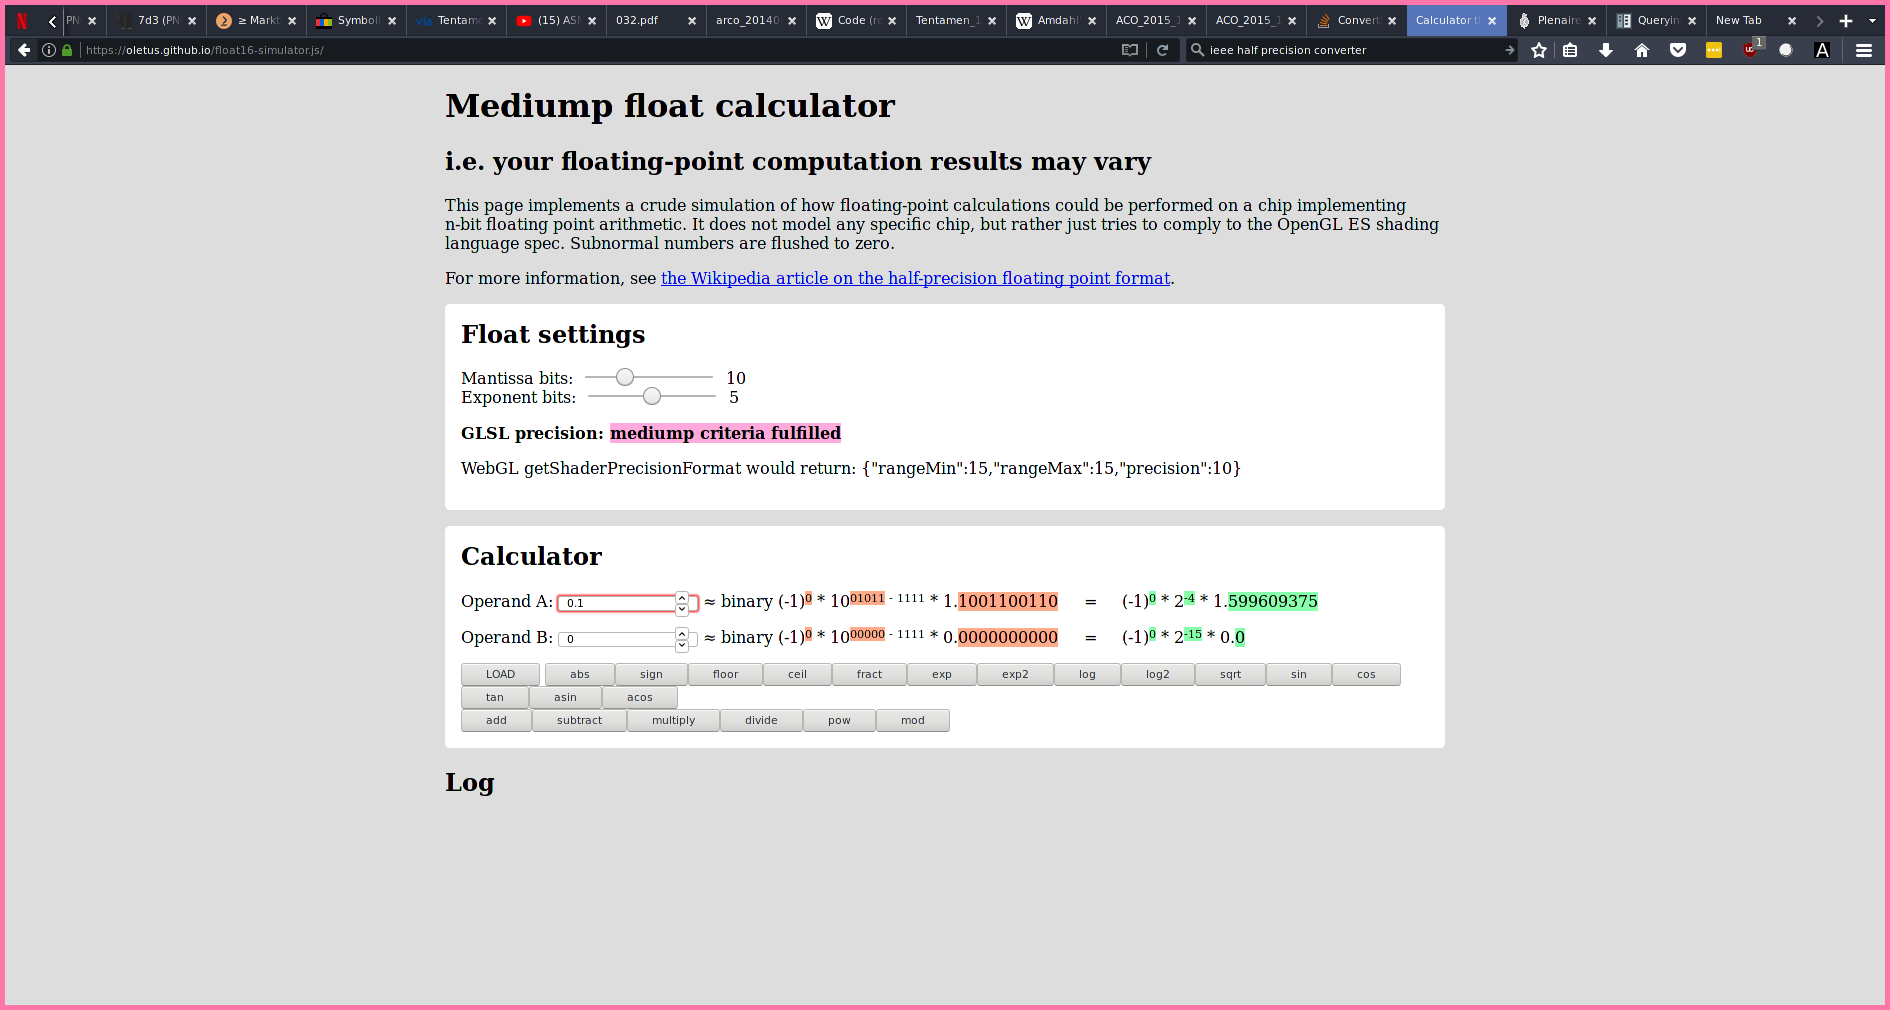
Task: Click the Exponent bits slider handle
Action: pos(652,396)
